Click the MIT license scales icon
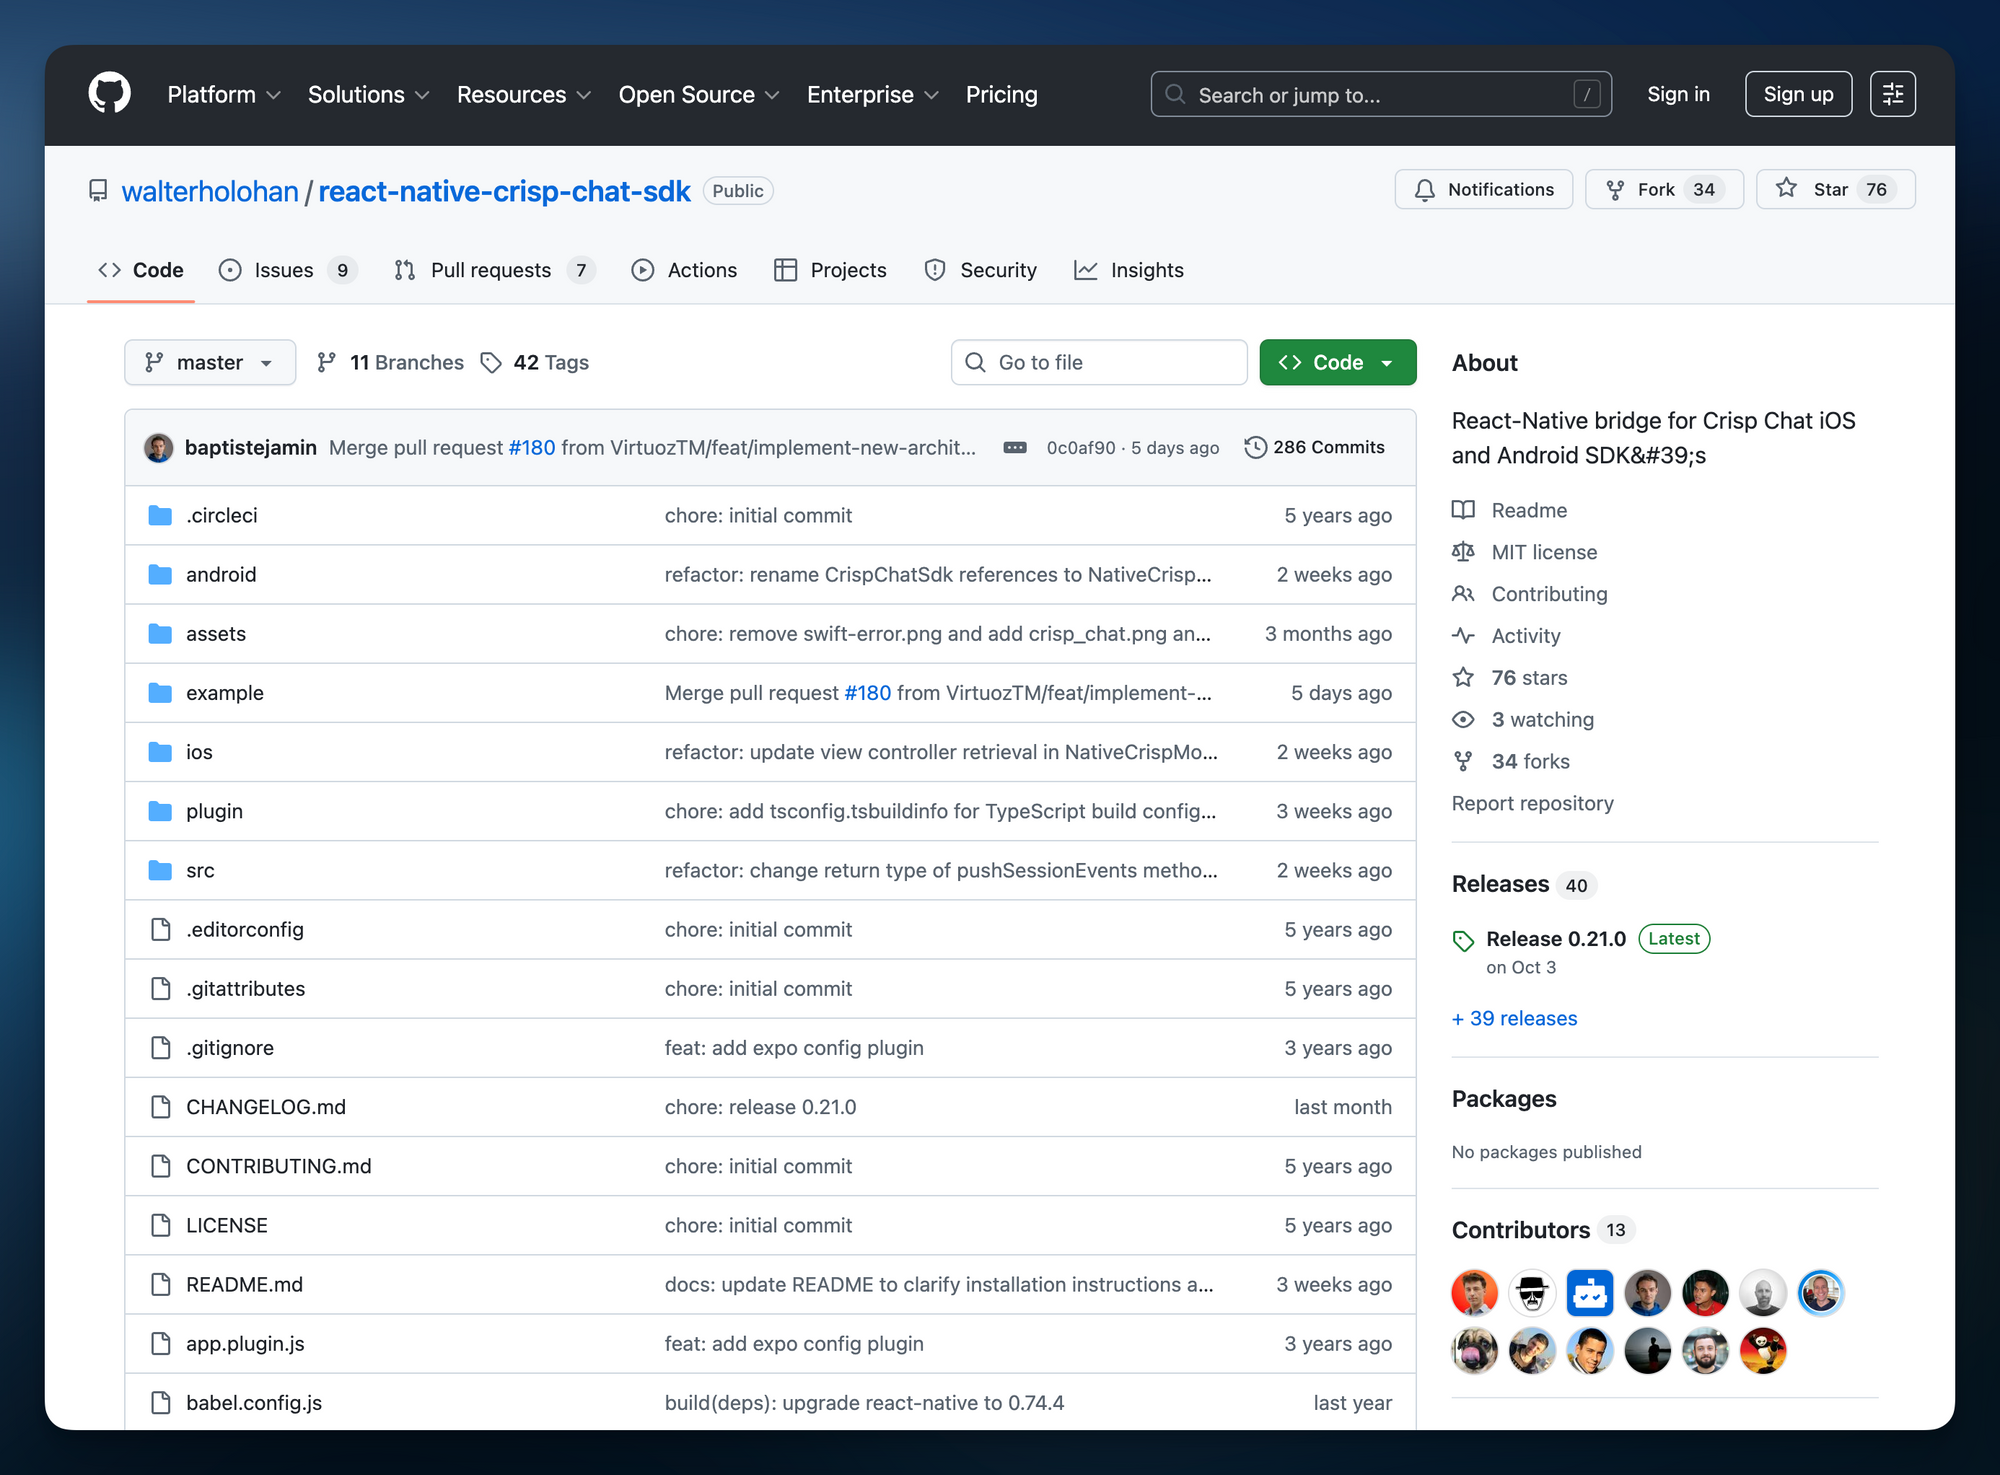Image resolution: width=2000 pixels, height=1475 pixels. 1463,552
